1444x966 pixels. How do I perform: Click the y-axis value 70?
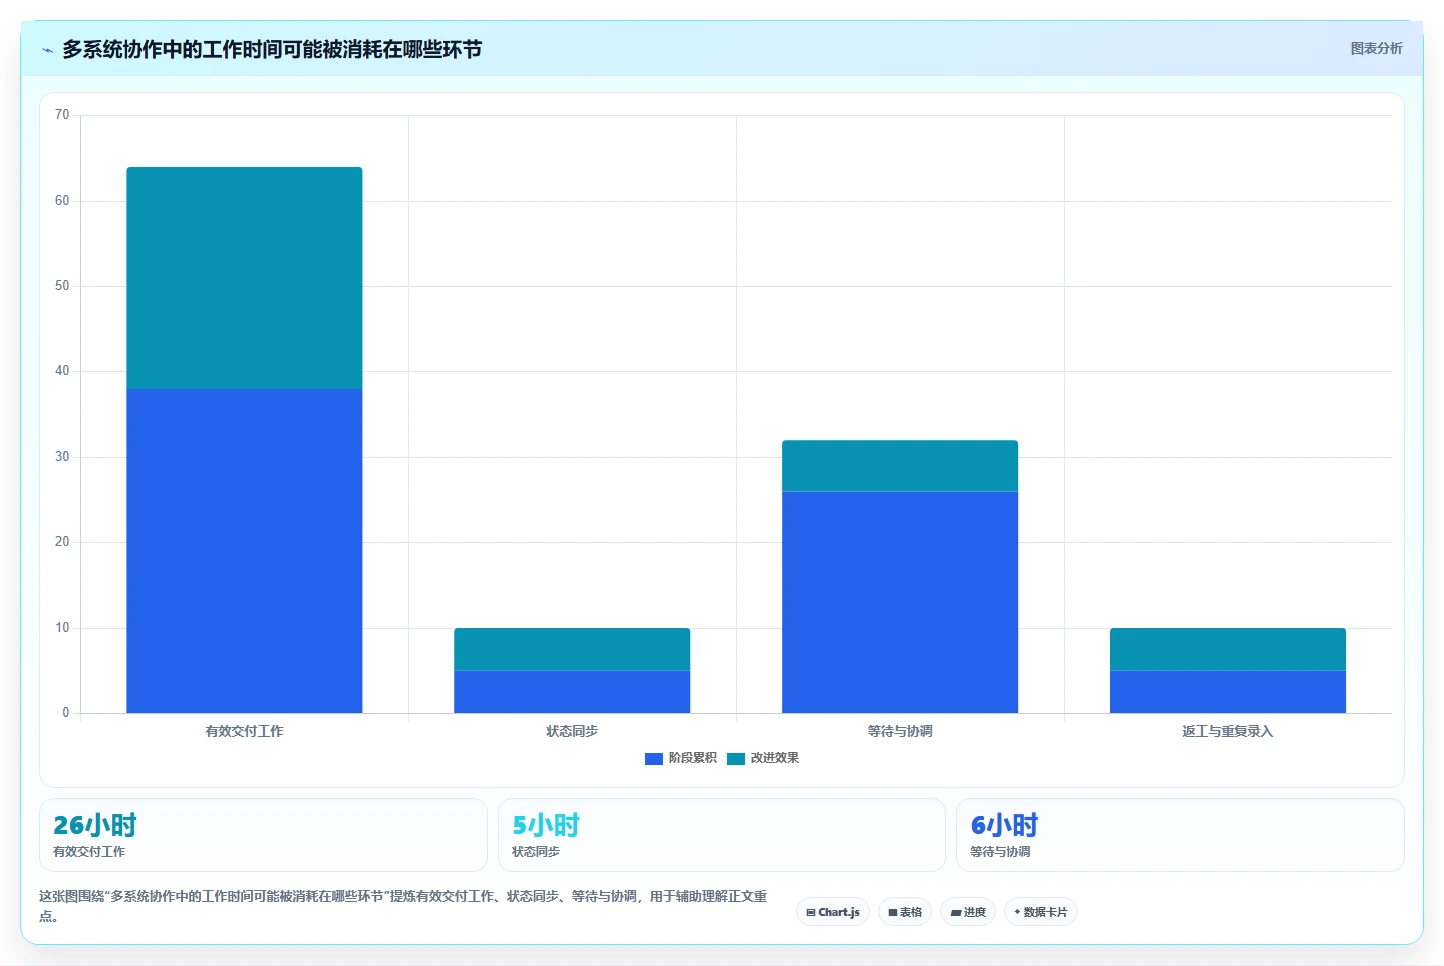62,115
